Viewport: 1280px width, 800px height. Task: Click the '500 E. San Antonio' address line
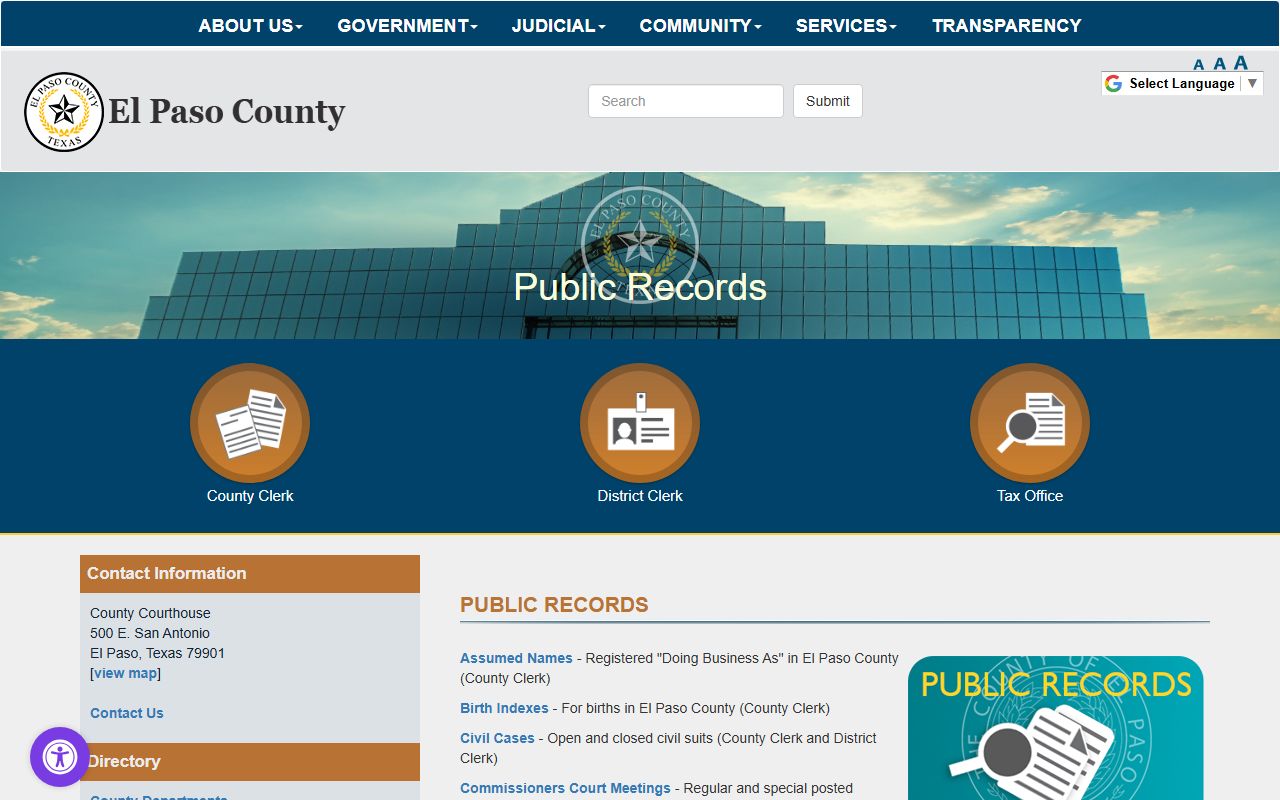pos(150,633)
